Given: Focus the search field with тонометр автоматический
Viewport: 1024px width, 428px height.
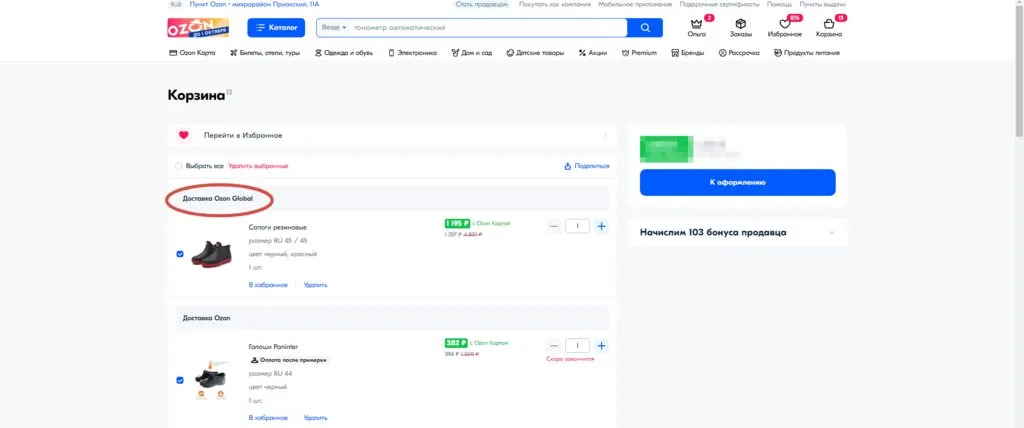Looking at the screenshot, I should click(x=488, y=27).
